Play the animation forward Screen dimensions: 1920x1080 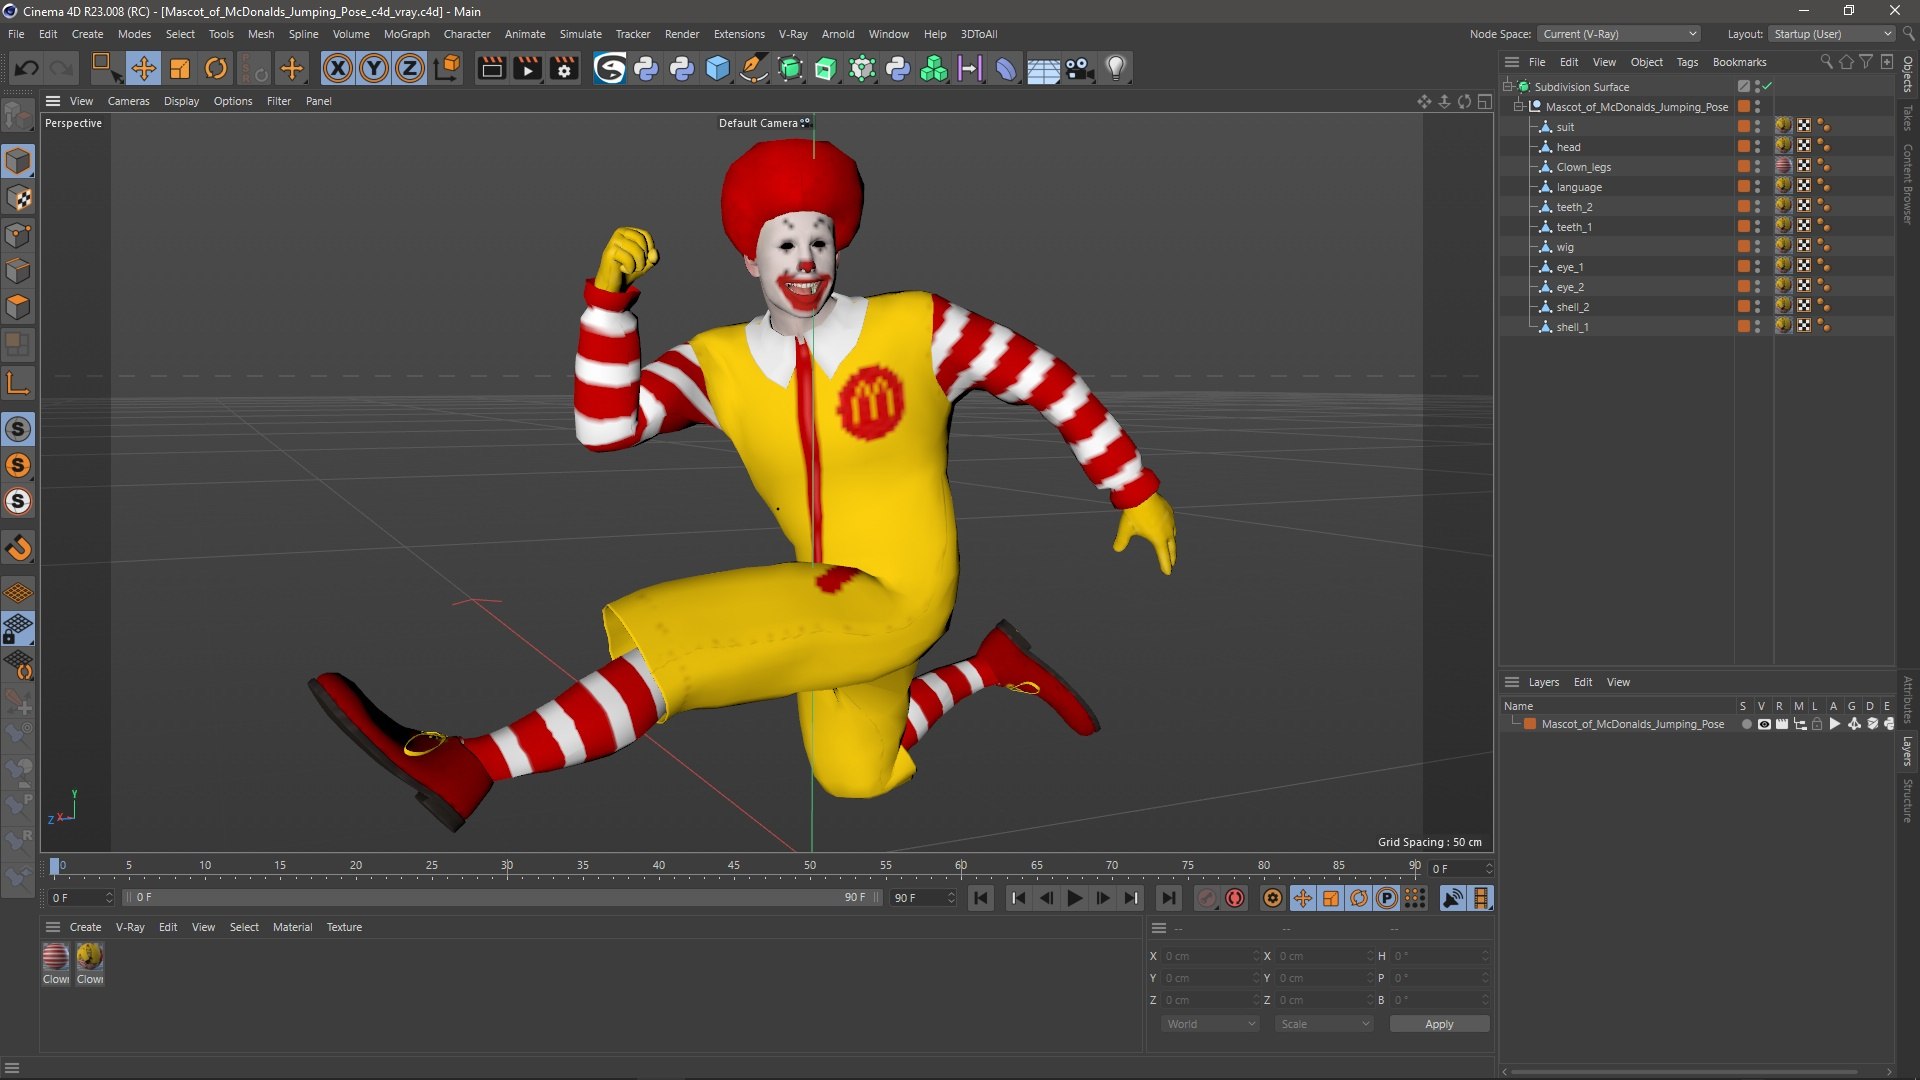(1075, 898)
